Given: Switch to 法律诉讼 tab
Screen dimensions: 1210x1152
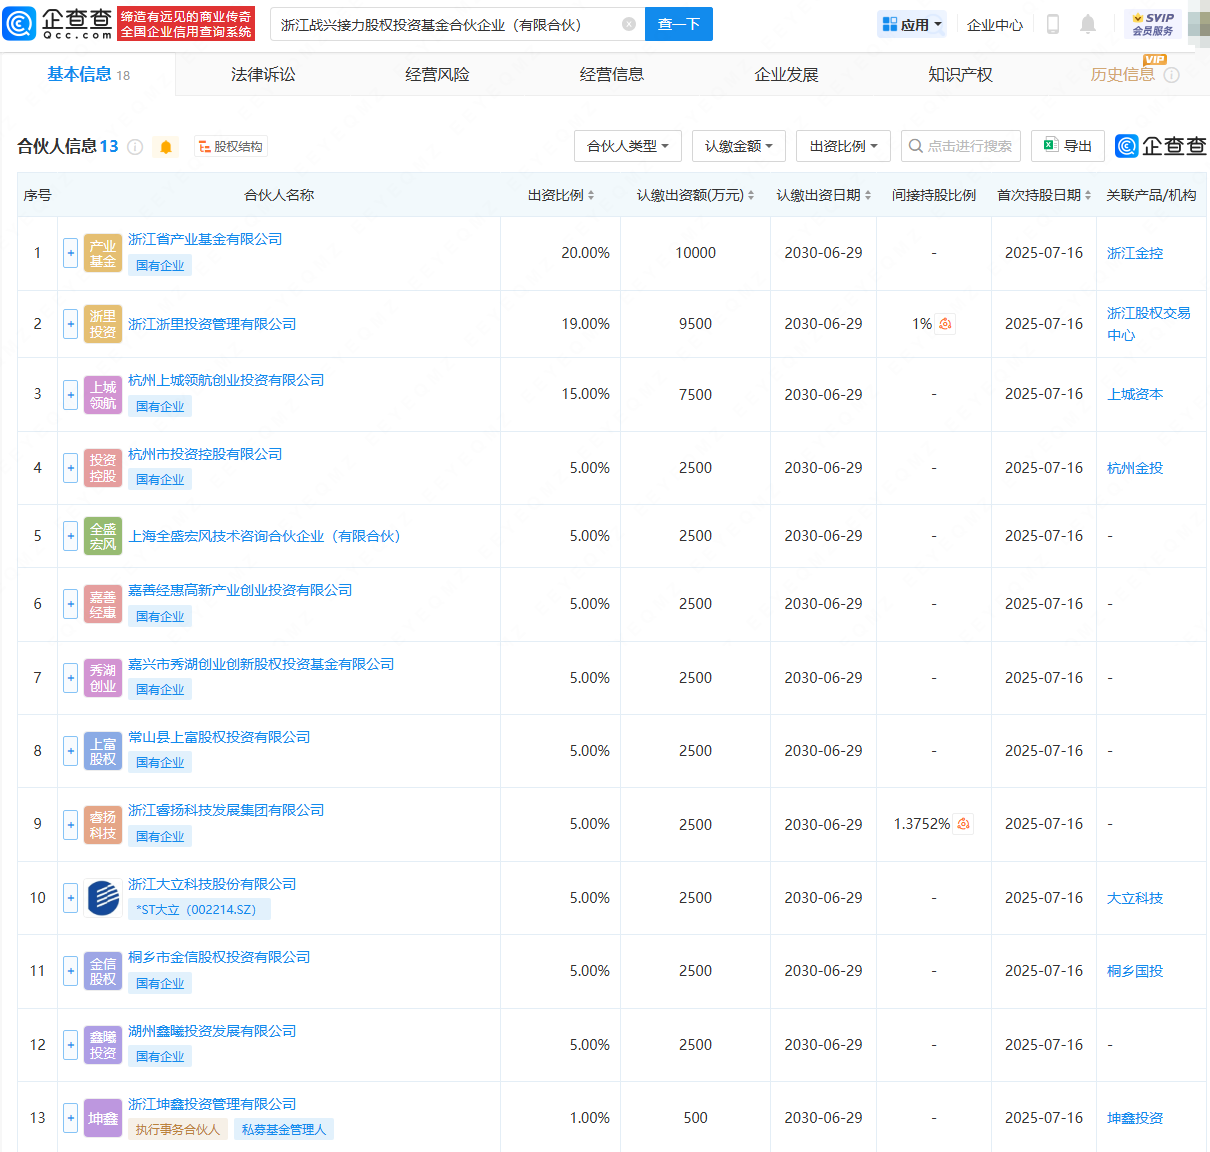Looking at the screenshot, I should (x=263, y=75).
